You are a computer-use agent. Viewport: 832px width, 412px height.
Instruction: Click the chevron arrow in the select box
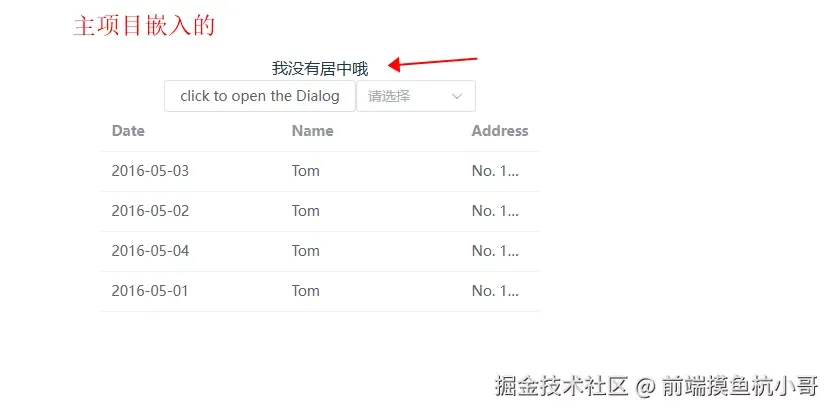click(456, 97)
